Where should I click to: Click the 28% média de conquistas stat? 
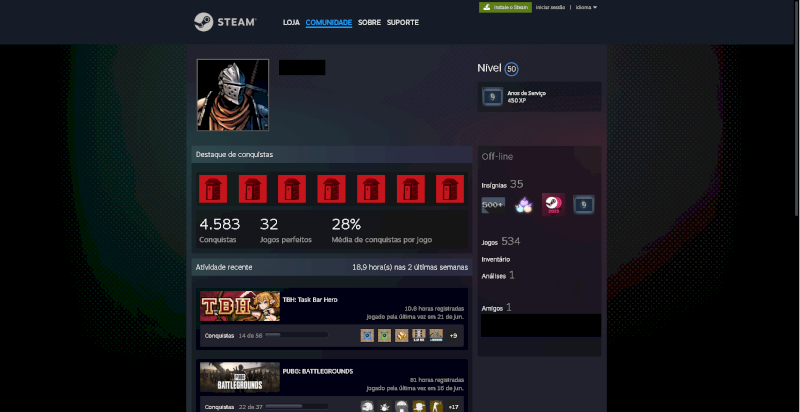[382, 230]
